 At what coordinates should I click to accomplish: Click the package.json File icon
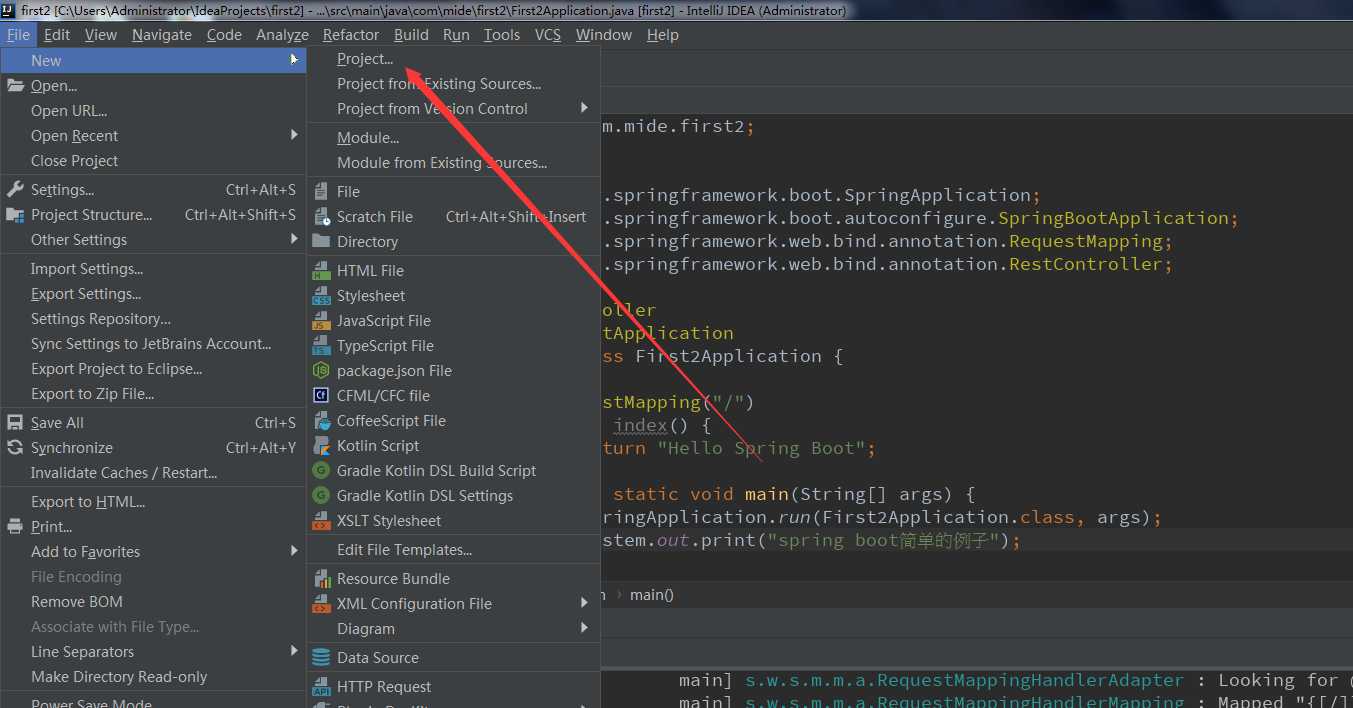coord(321,371)
